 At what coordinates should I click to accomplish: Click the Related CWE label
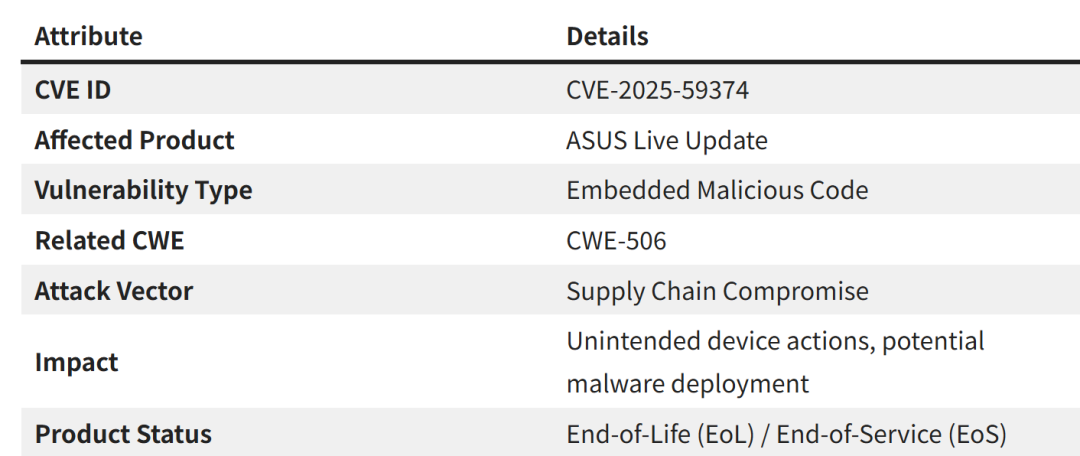point(109,241)
